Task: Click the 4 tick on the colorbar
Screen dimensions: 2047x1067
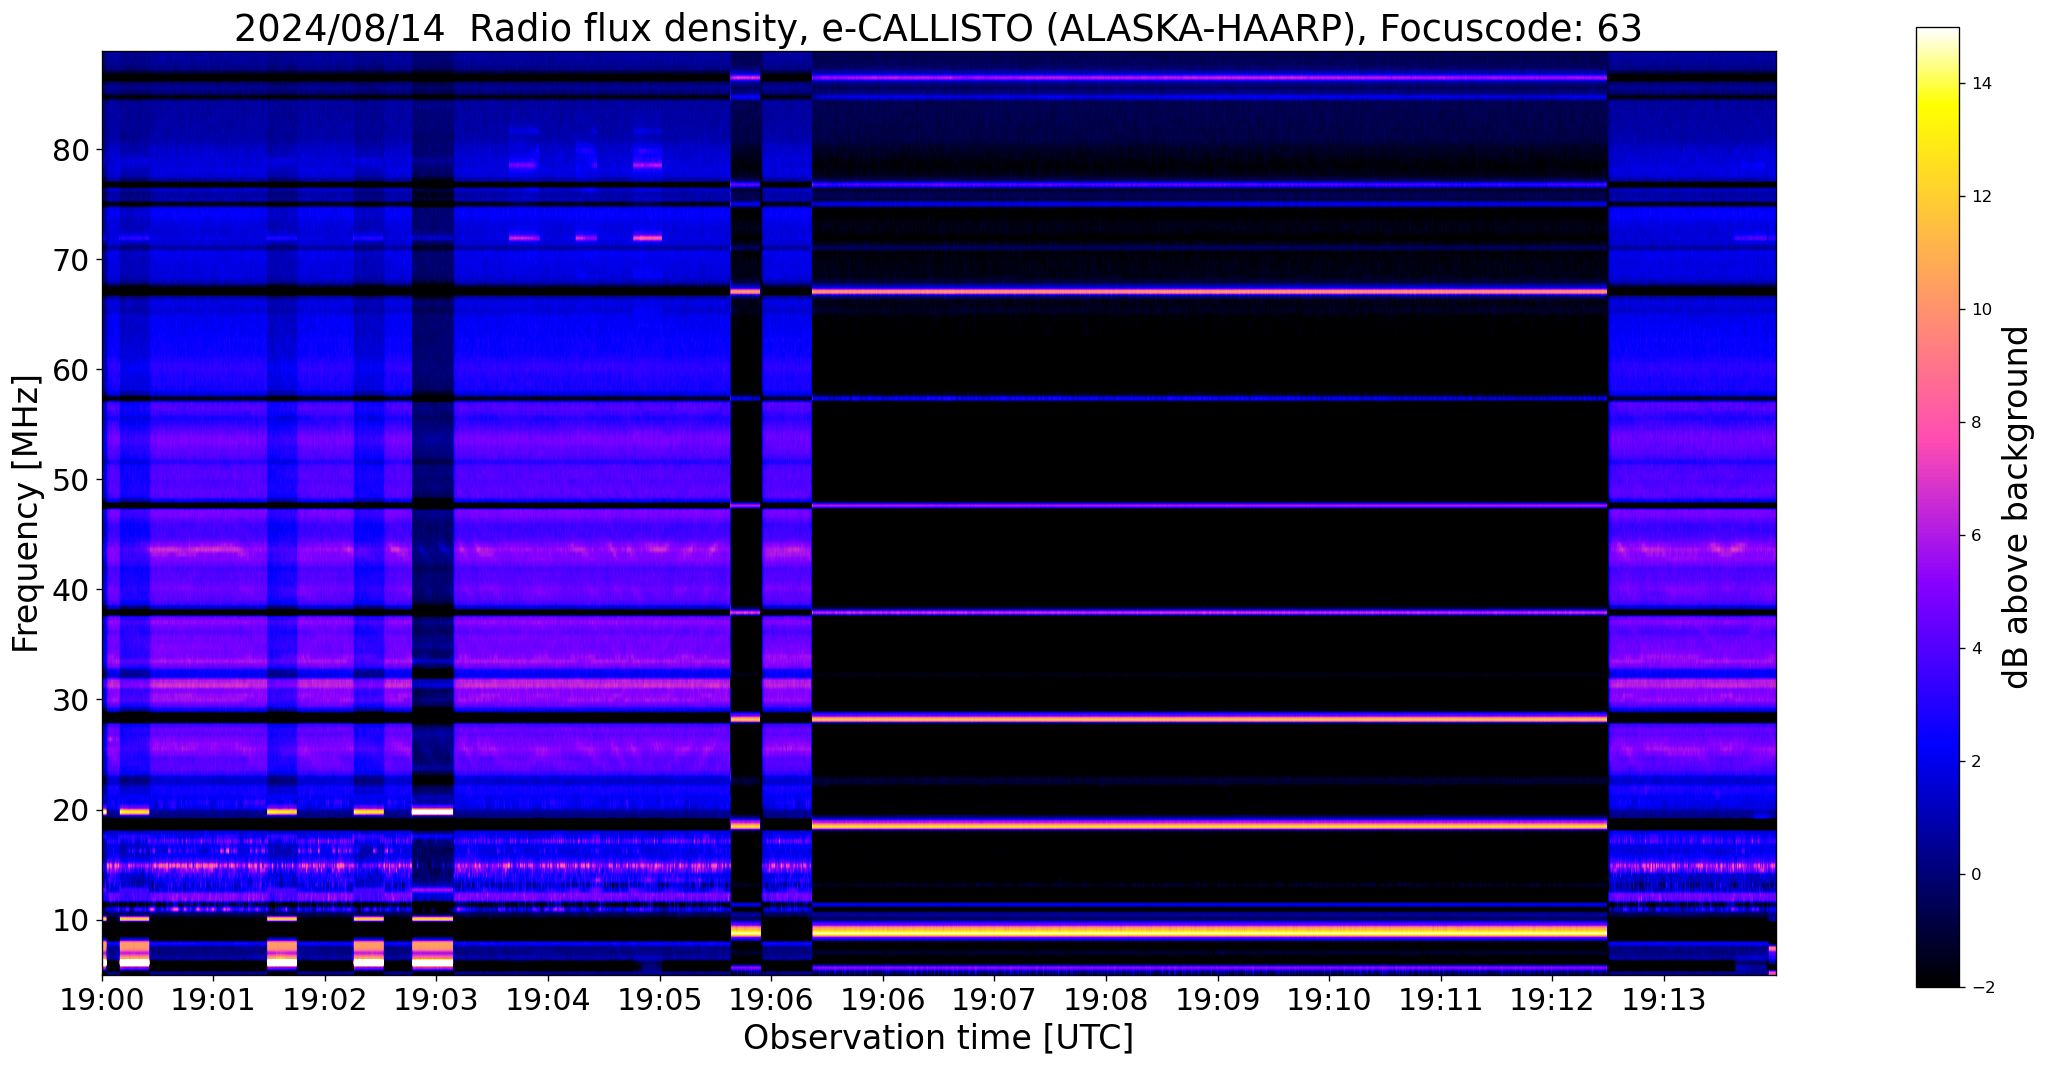Action: point(1974,649)
